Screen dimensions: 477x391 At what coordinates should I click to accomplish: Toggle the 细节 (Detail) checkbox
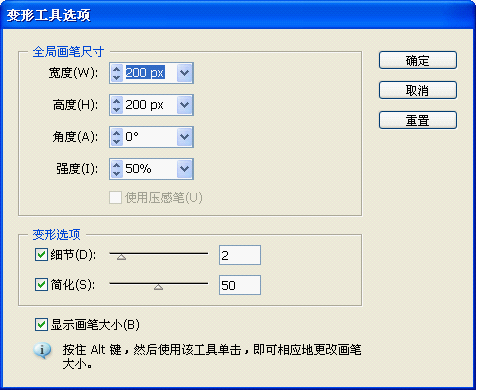41,255
